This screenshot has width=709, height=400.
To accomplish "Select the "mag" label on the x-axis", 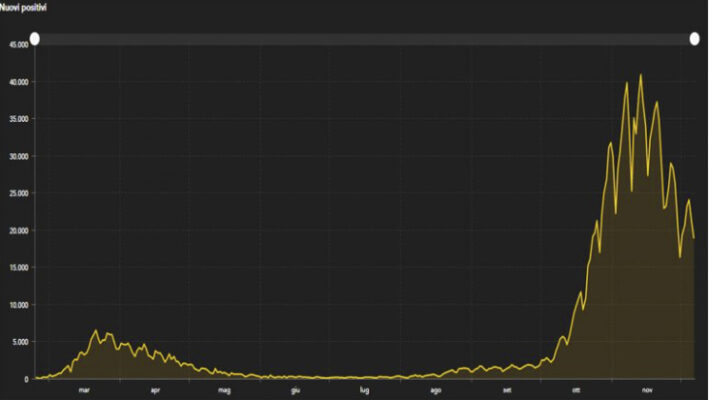I will point(225,390).
